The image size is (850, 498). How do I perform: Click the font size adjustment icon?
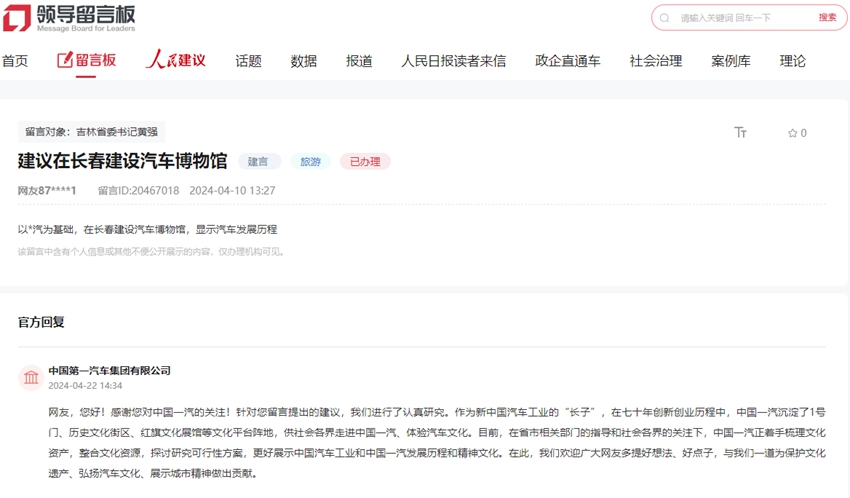coord(740,132)
